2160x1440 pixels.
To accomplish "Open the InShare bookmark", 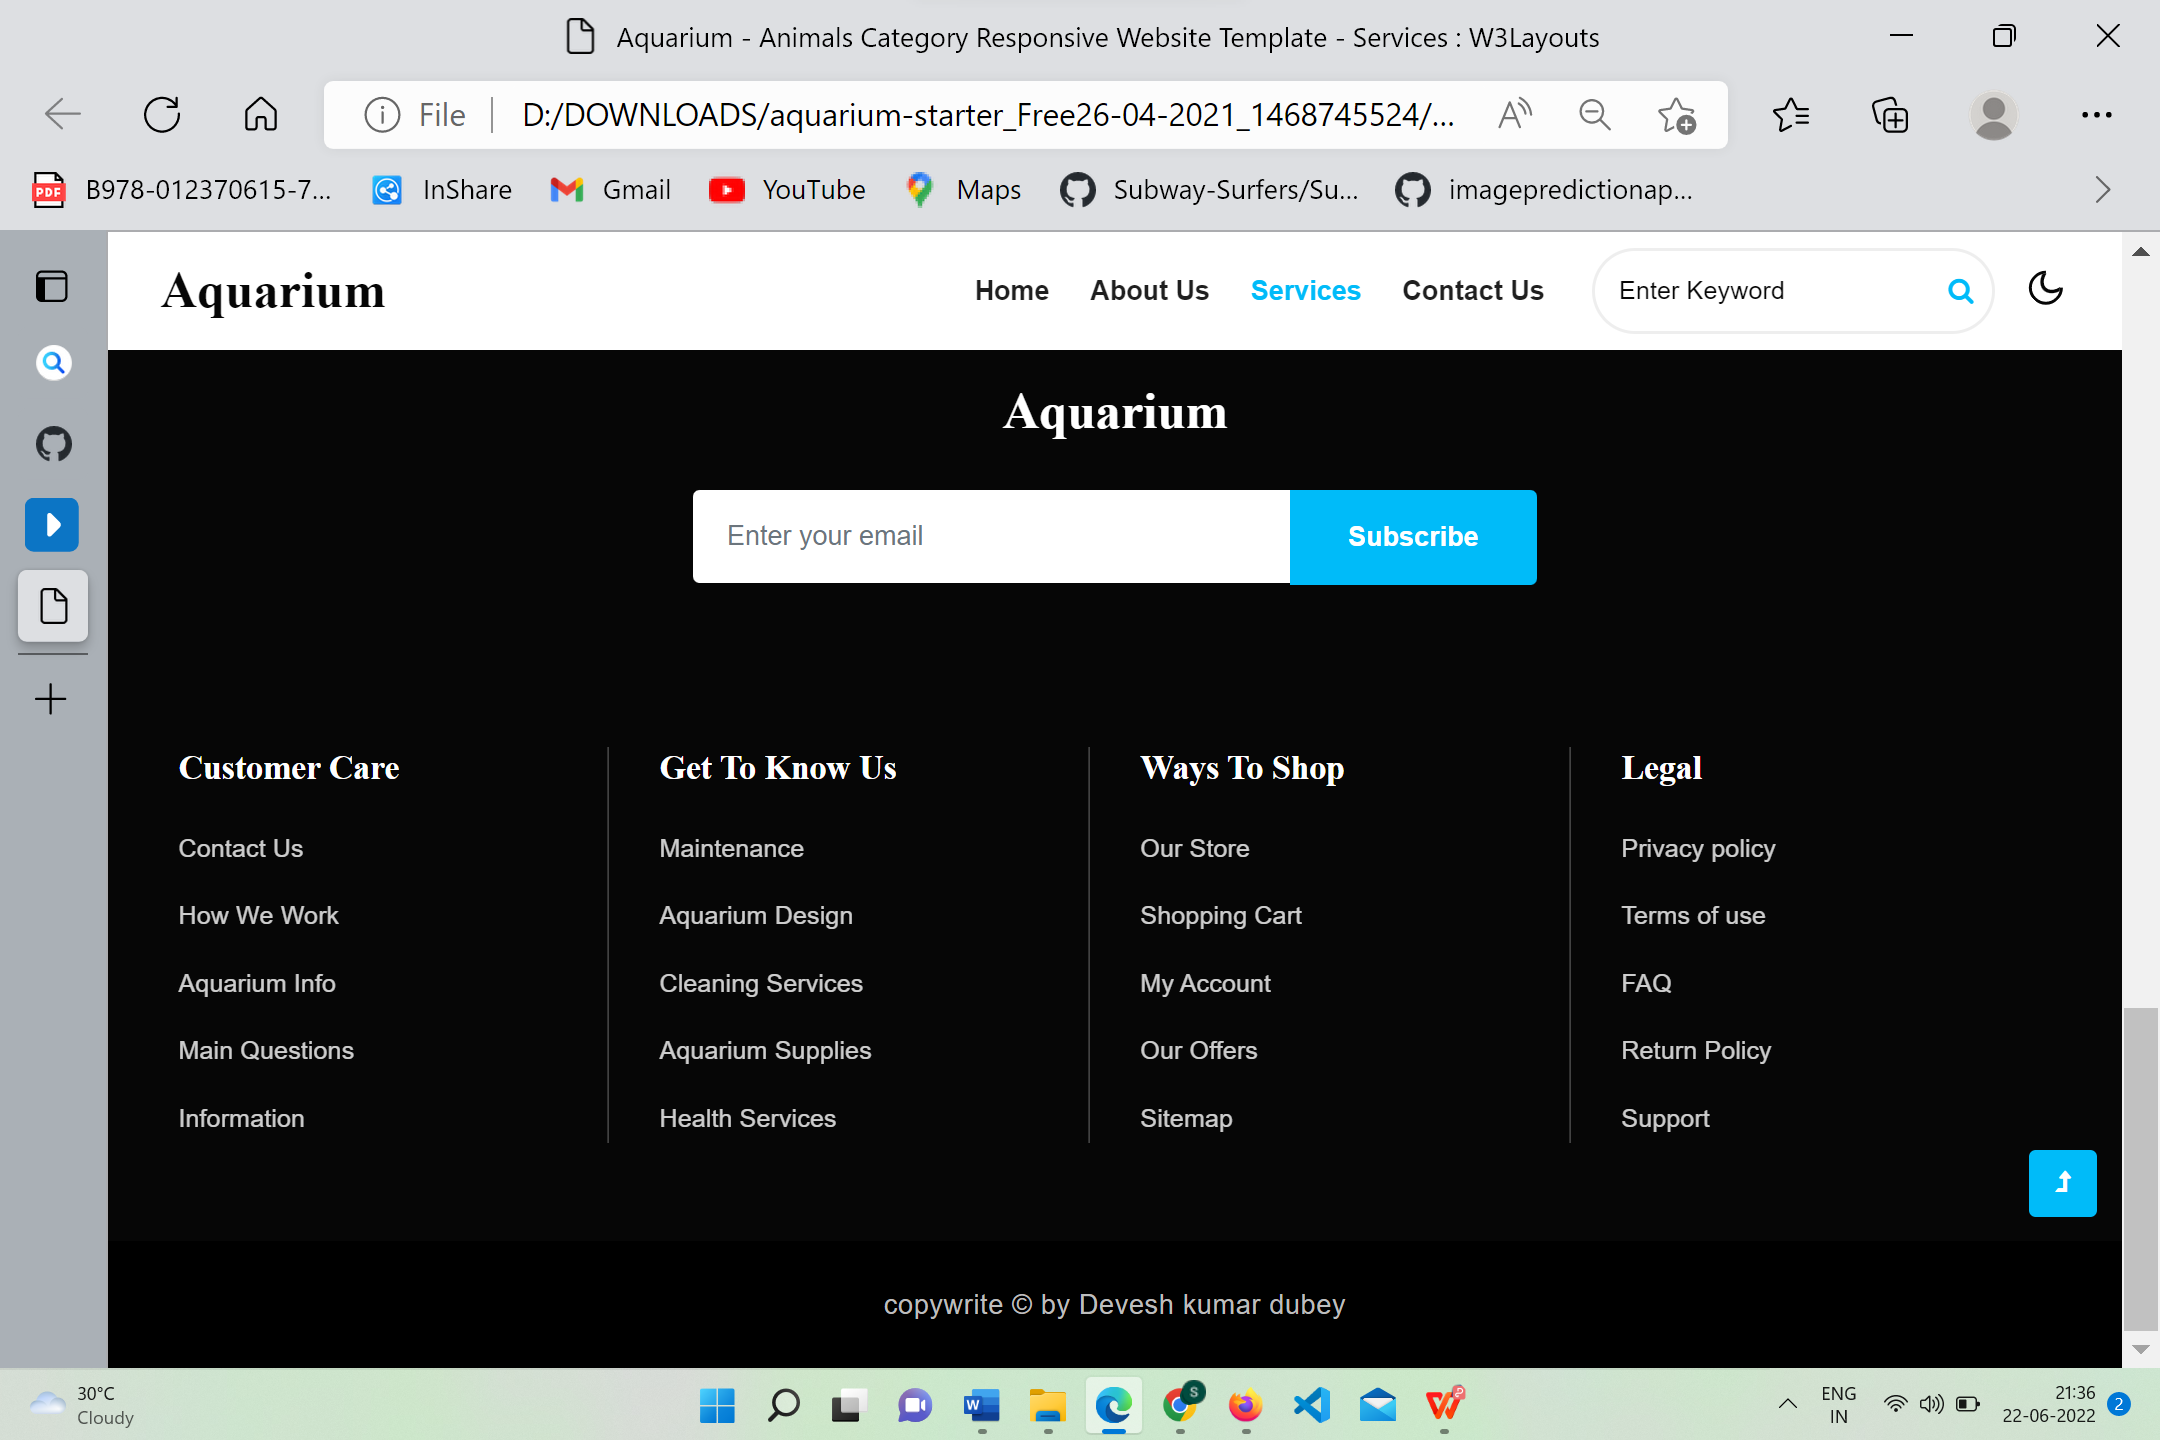I will tap(441, 190).
